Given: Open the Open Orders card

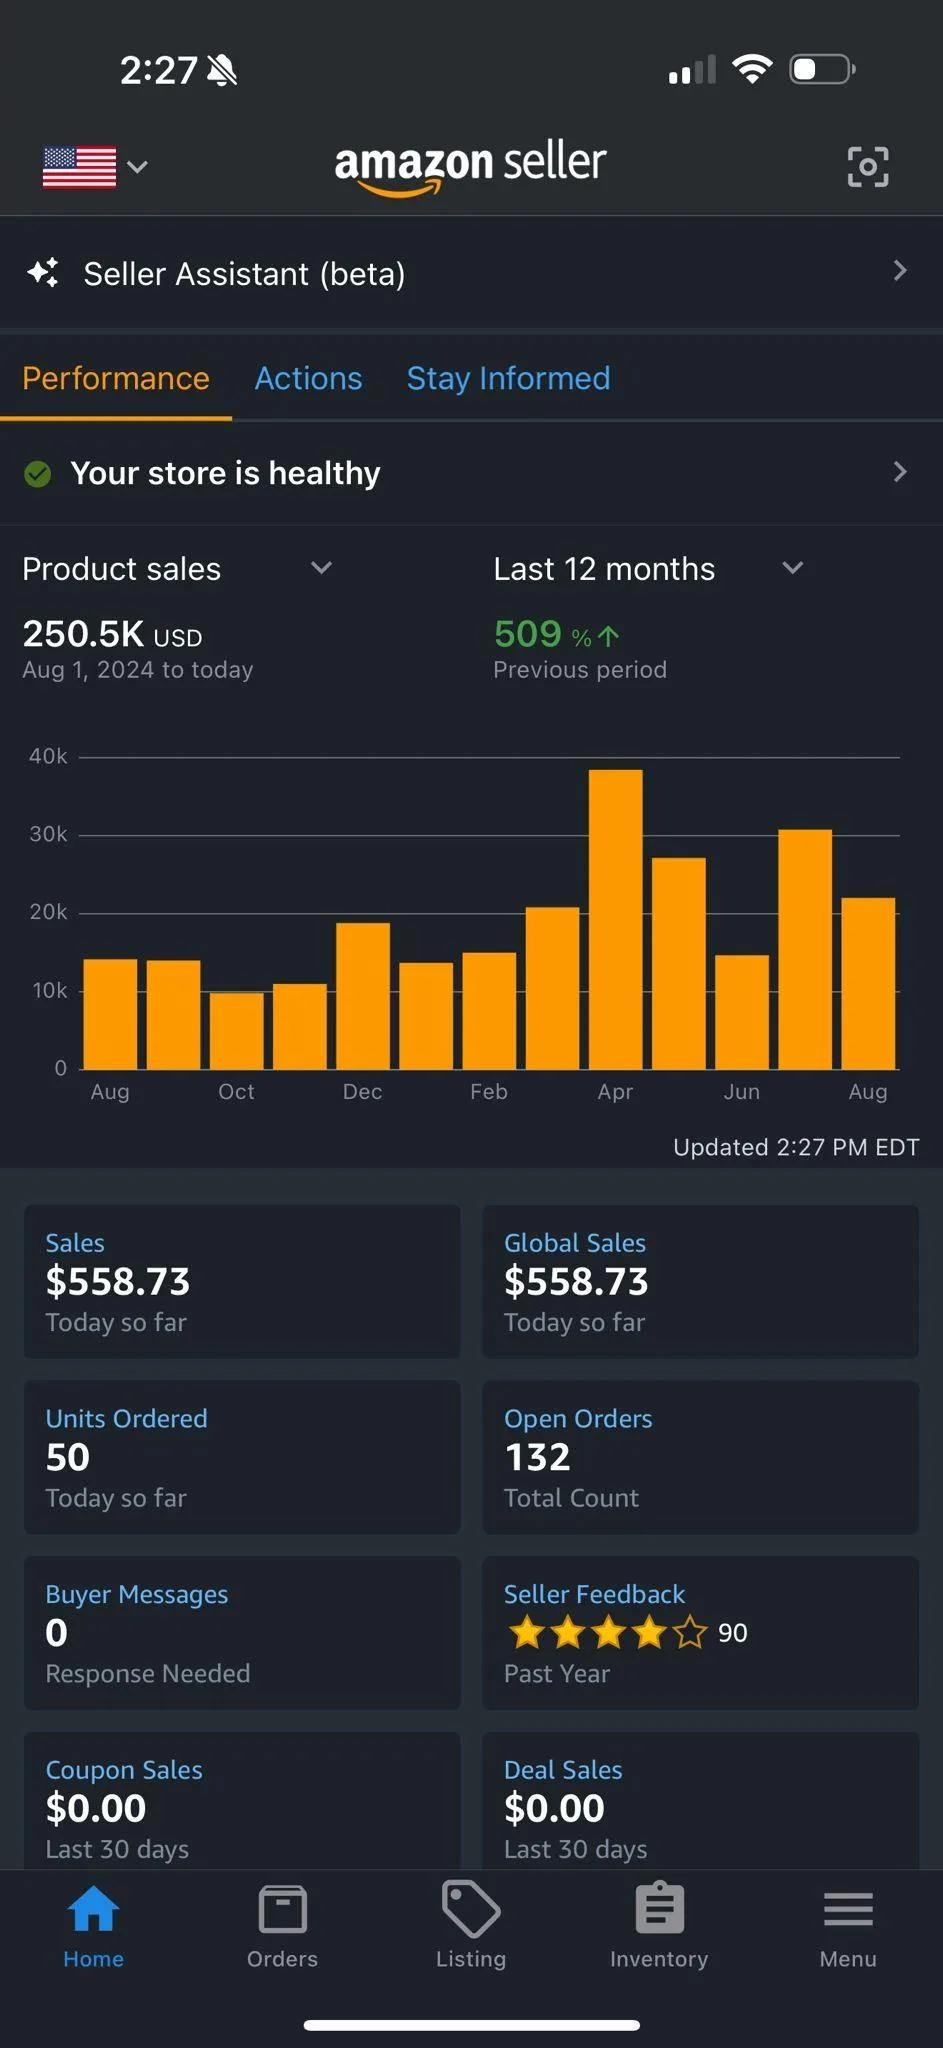Looking at the screenshot, I should click(x=700, y=1457).
